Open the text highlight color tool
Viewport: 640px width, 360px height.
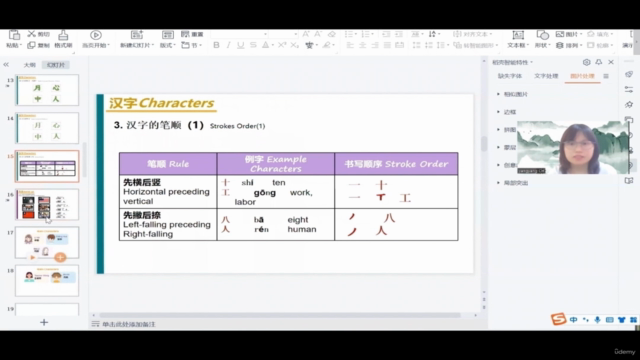327,45
